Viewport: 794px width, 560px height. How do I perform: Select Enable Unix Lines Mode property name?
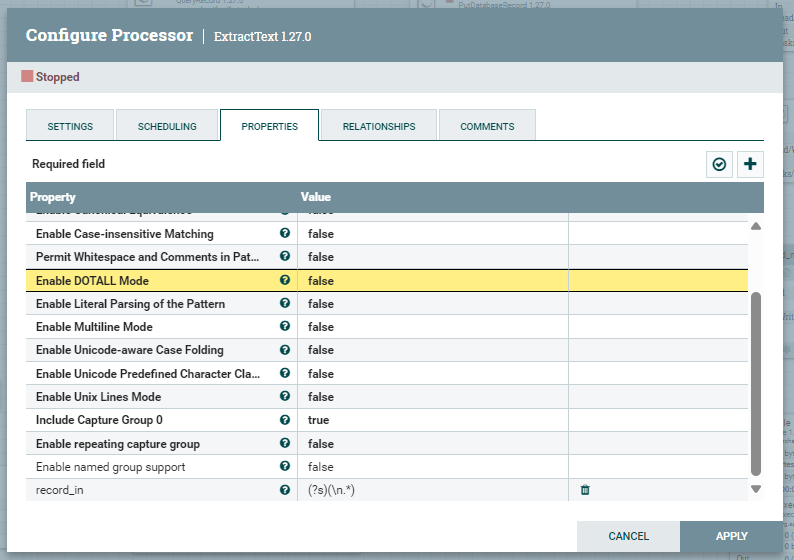click(98, 396)
